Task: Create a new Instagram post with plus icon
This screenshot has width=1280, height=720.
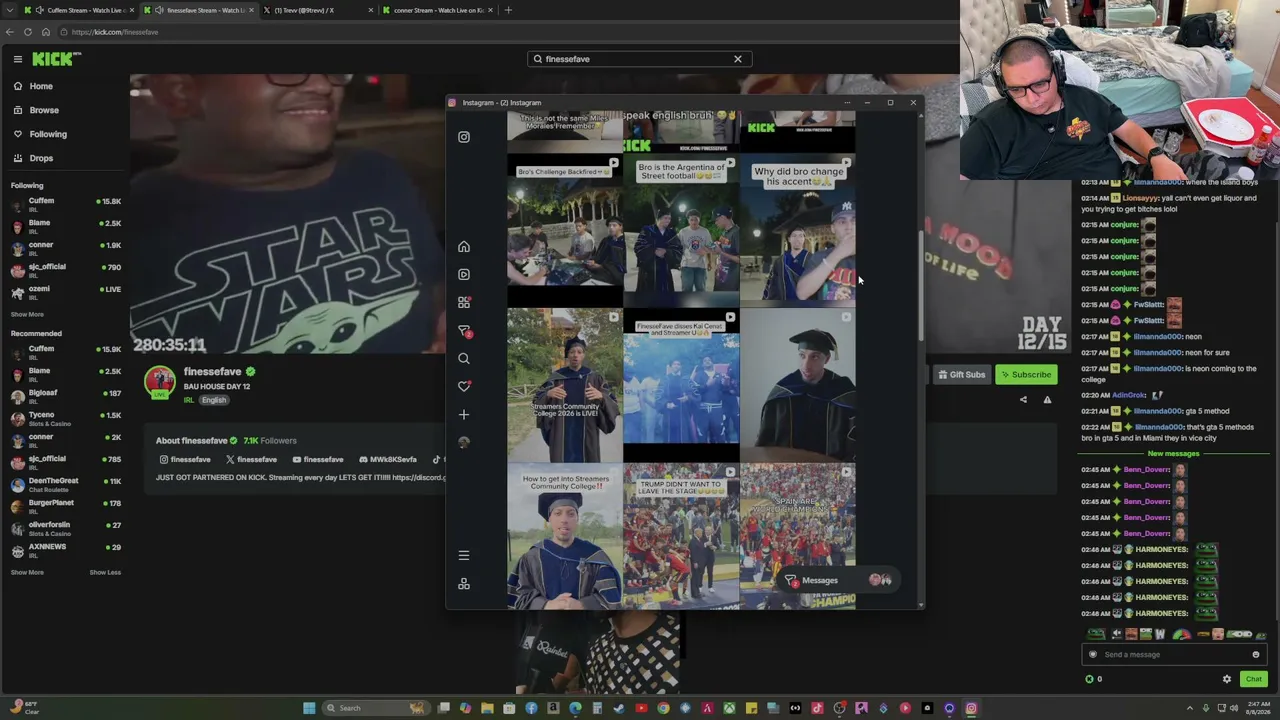Action: pyautogui.click(x=464, y=414)
